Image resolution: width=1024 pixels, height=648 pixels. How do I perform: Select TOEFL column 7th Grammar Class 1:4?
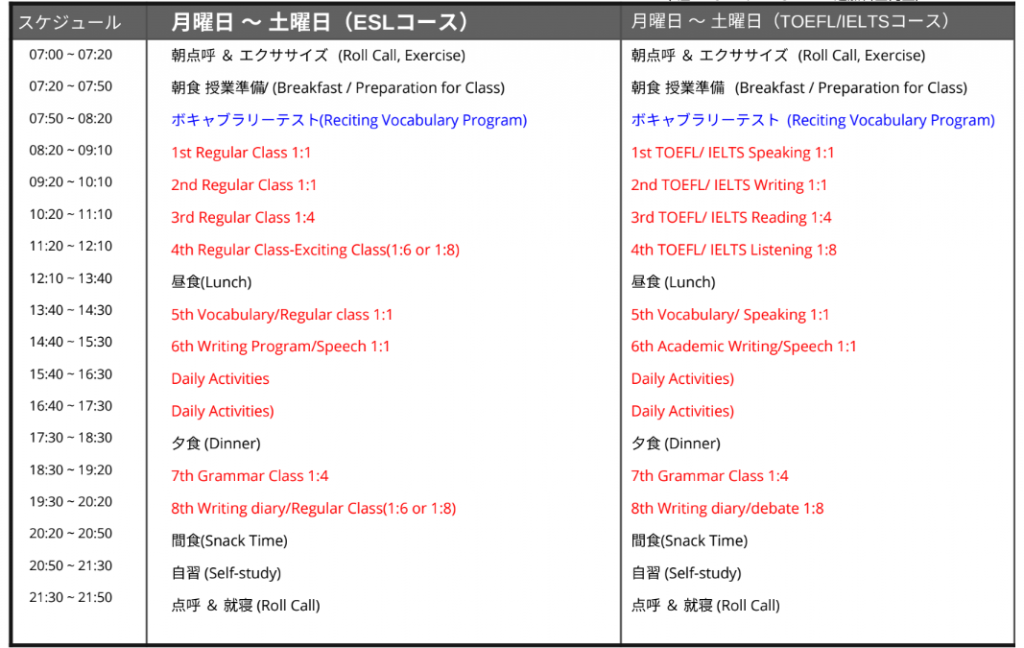709,476
